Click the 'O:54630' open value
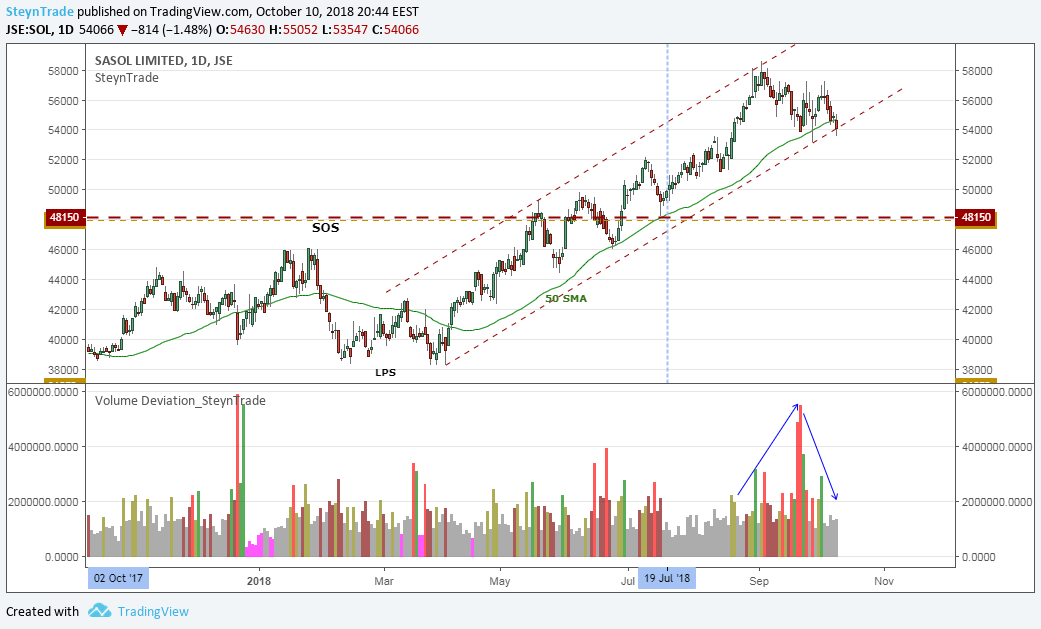 [x=240, y=29]
